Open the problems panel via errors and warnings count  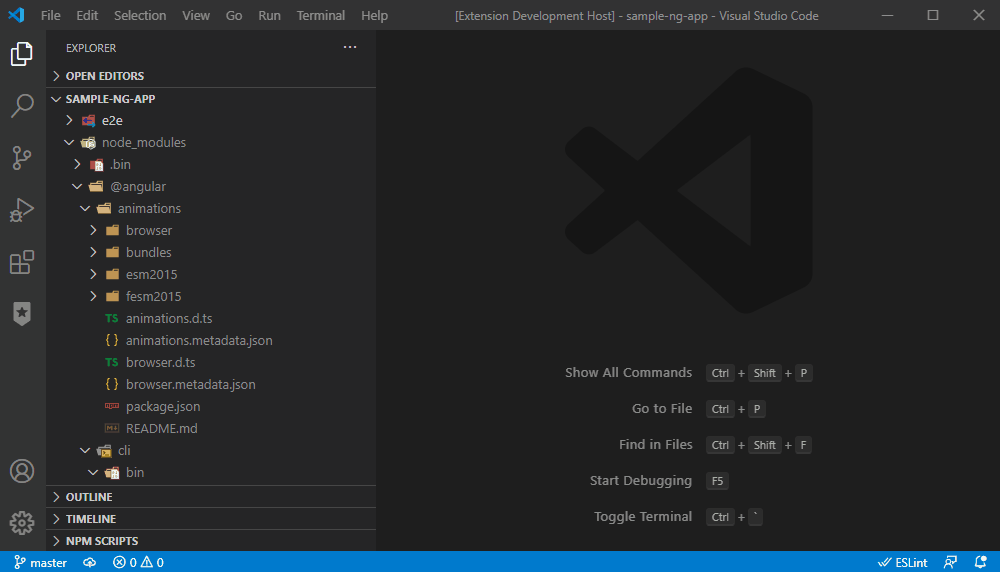(138, 562)
